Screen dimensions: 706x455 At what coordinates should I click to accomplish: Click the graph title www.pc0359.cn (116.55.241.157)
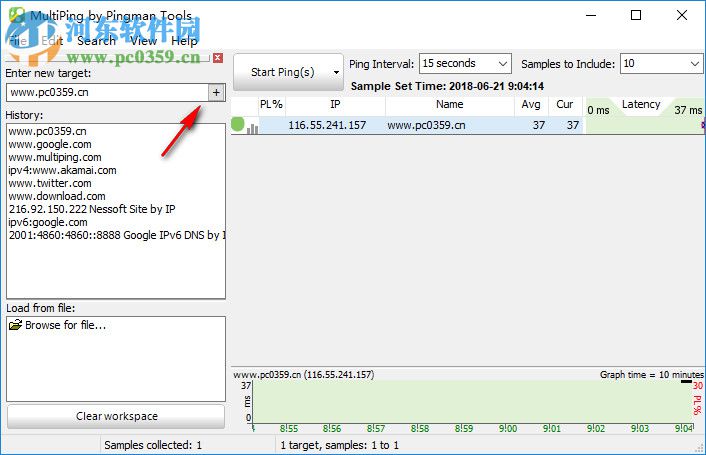pos(303,374)
